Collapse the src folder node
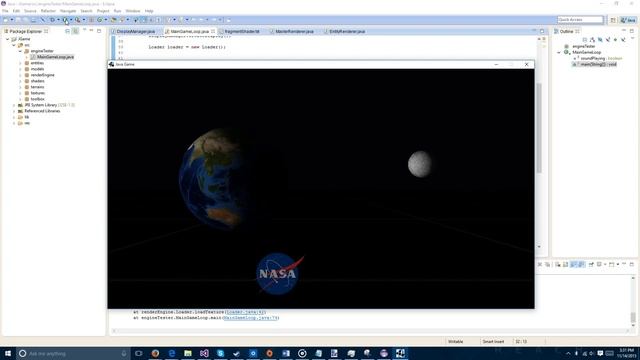 click(x=14, y=45)
